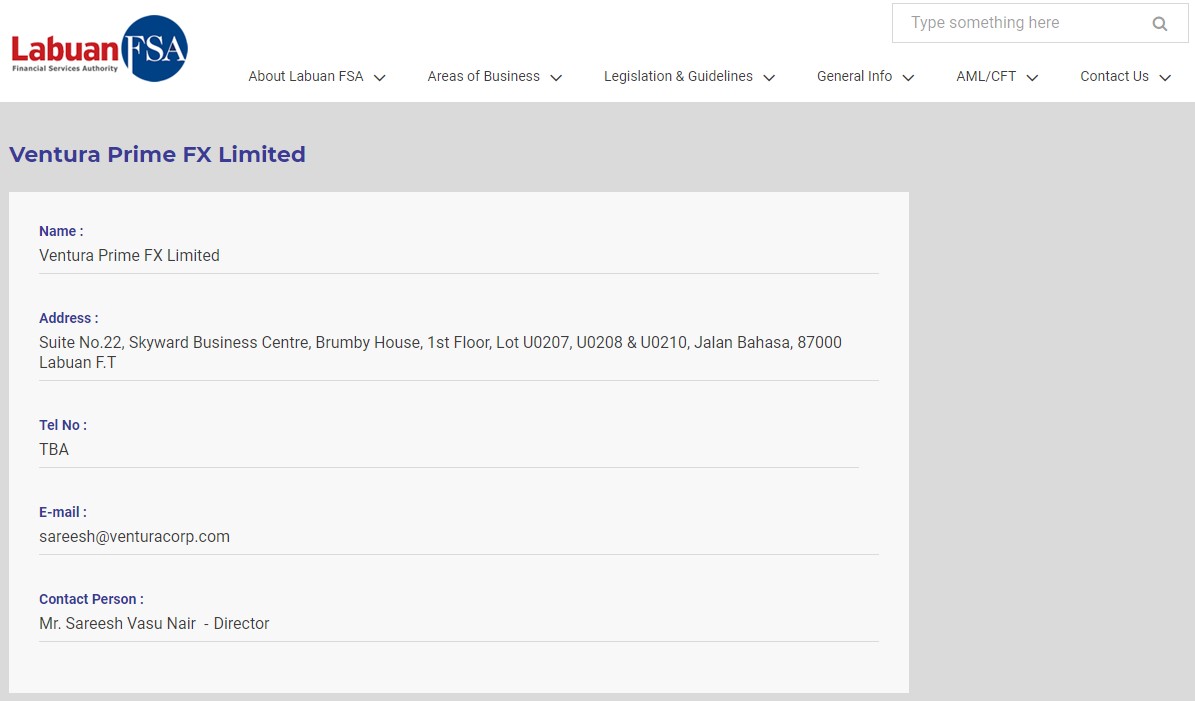Viewport: 1195px width, 701px height.
Task: Click the search magnifier icon
Action: pos(1159,24)
